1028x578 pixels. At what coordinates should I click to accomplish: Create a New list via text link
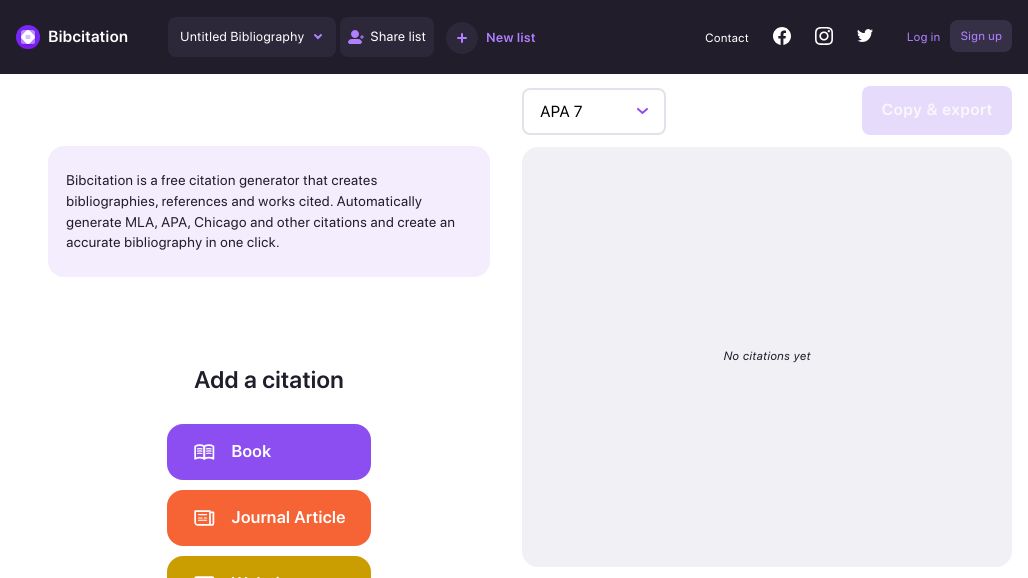511,38
